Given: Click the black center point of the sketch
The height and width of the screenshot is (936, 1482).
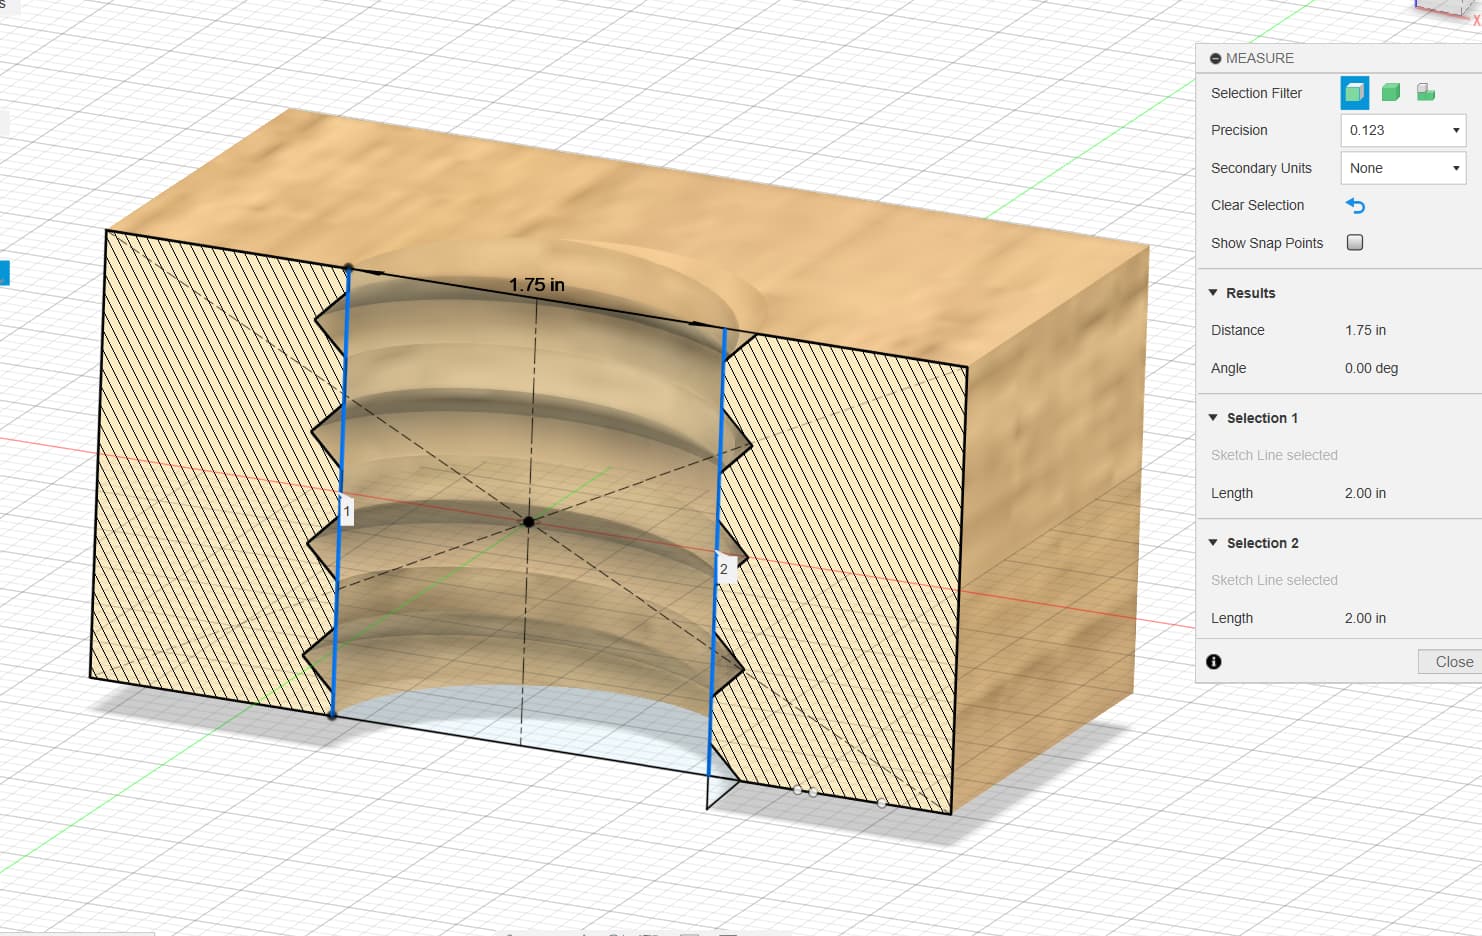Looking at the screenshot, I should [529, 522].
